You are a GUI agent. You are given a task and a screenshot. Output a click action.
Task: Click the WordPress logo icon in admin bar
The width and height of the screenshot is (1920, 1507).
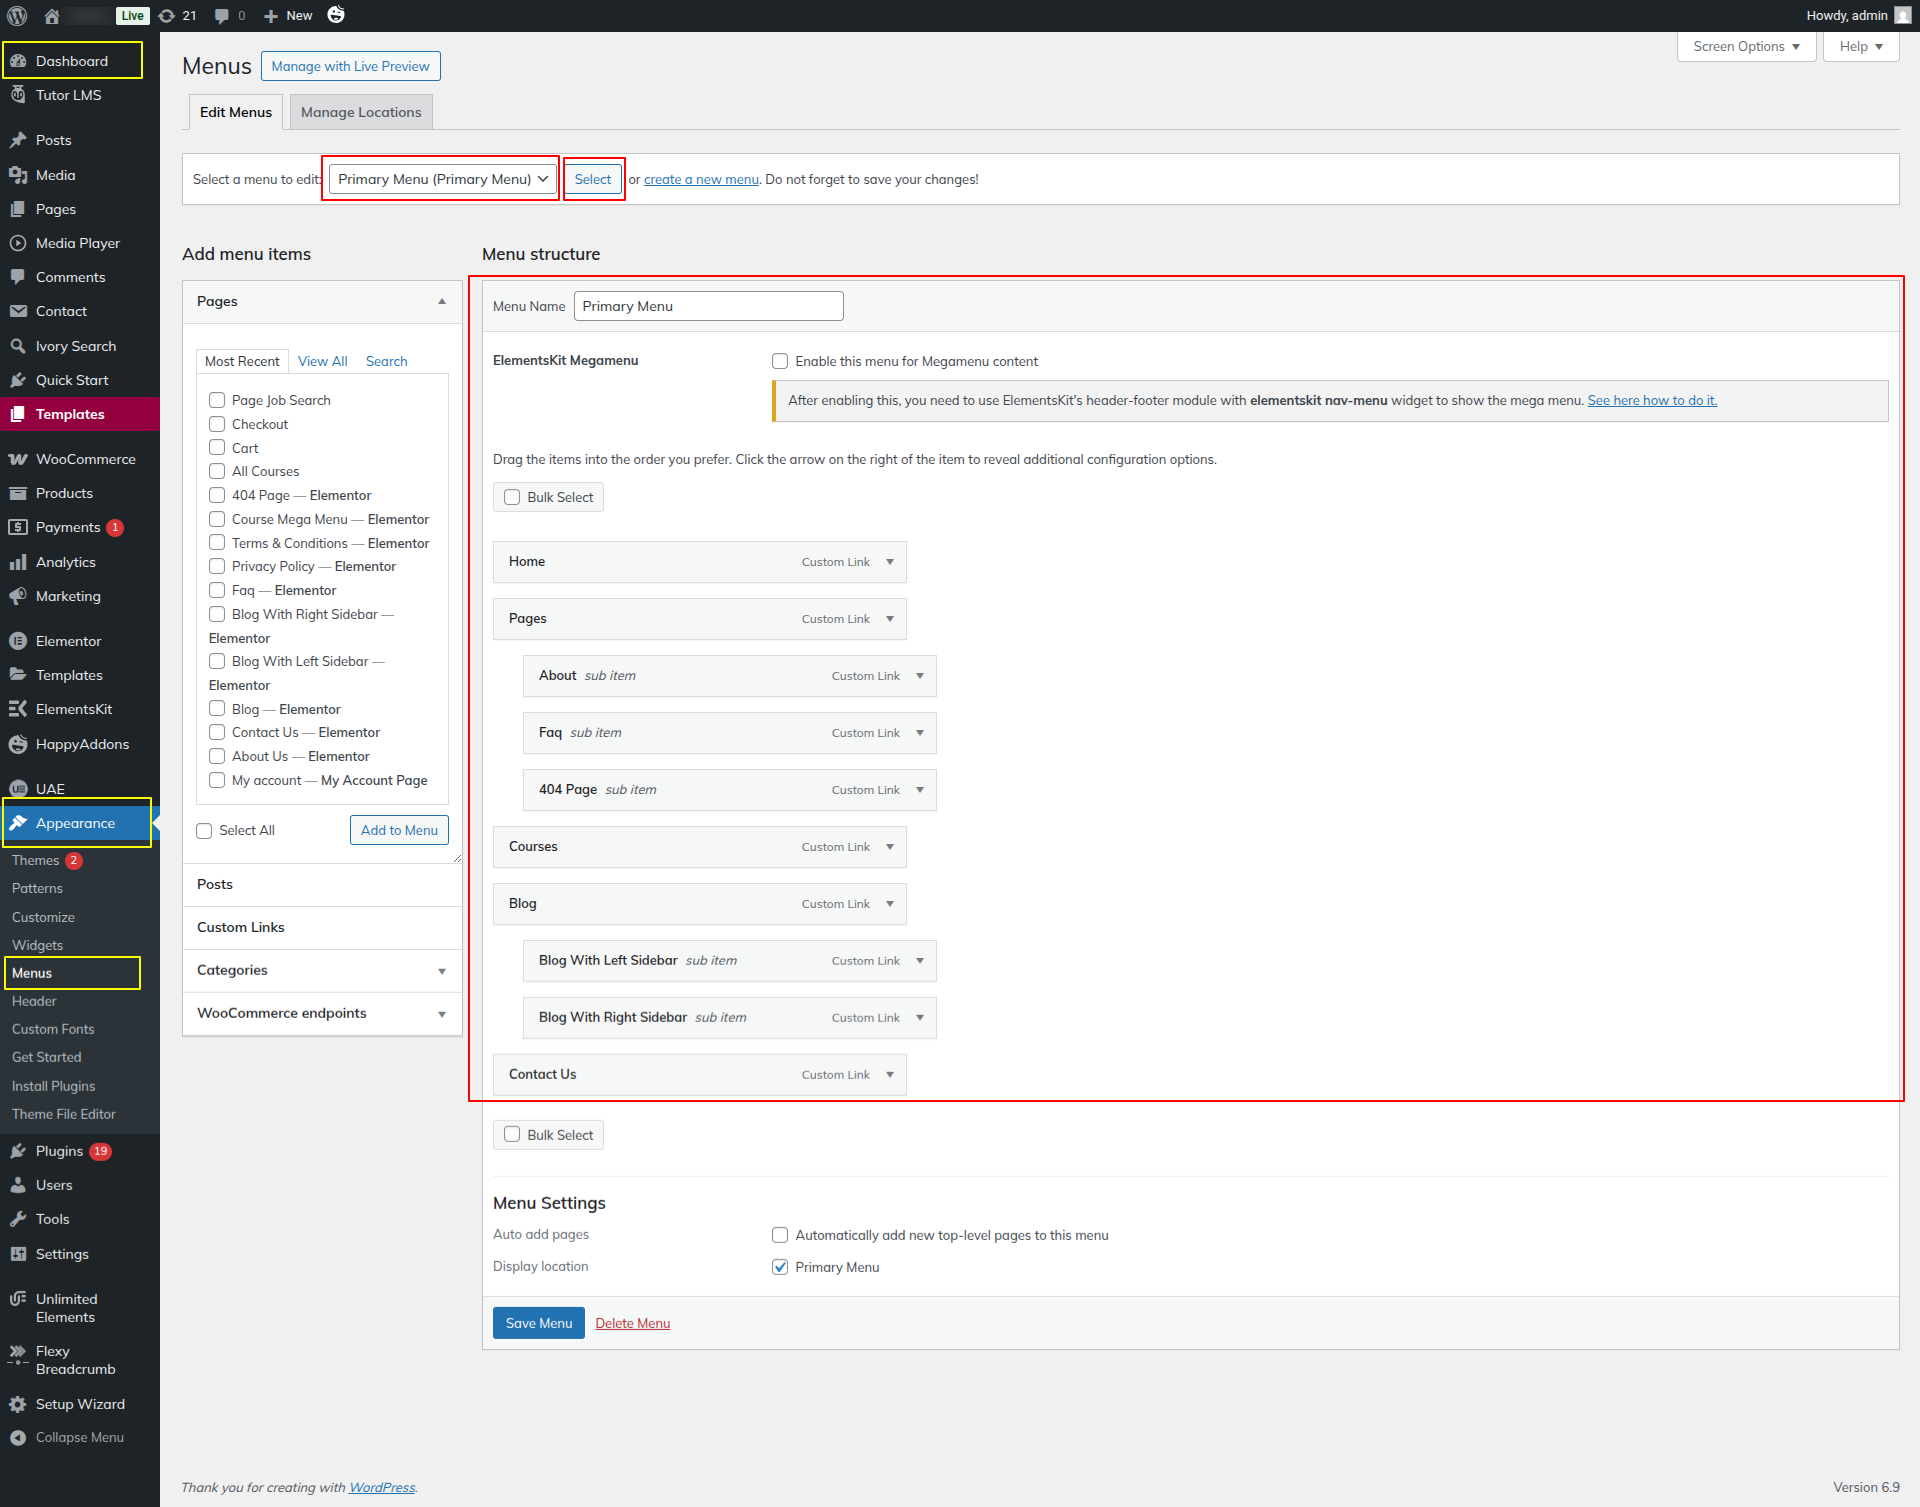(17, 15)
